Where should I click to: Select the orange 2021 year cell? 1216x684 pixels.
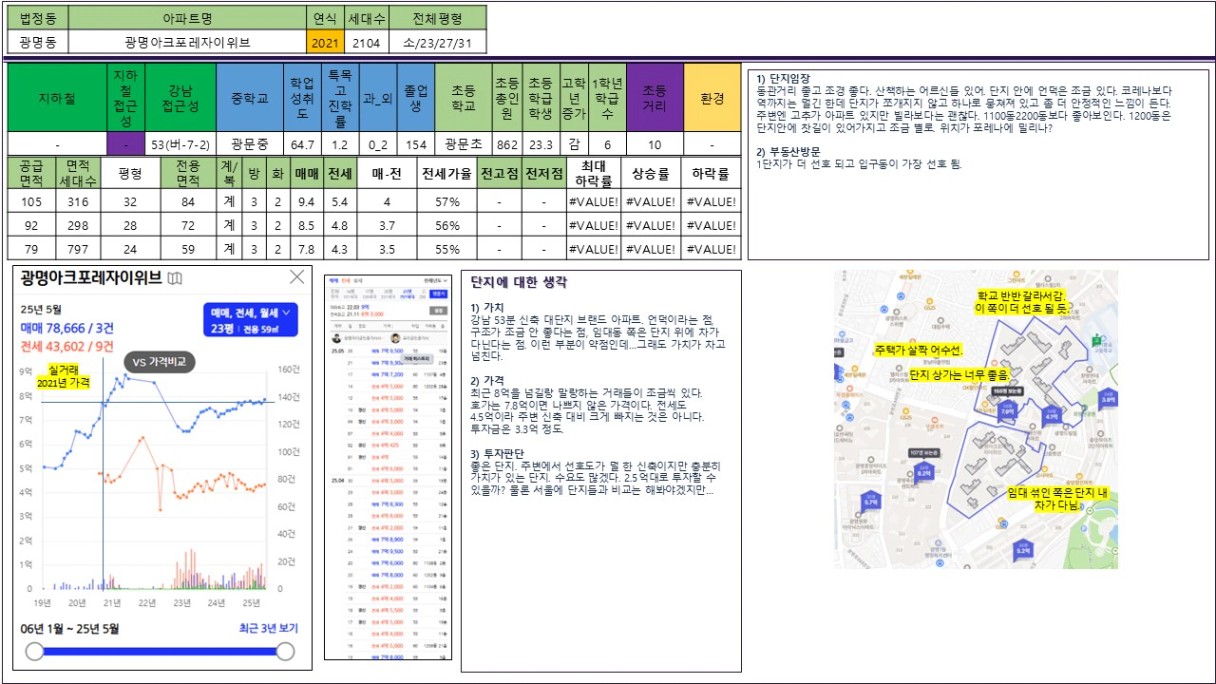pyautogui.click(x=325, y=43)
